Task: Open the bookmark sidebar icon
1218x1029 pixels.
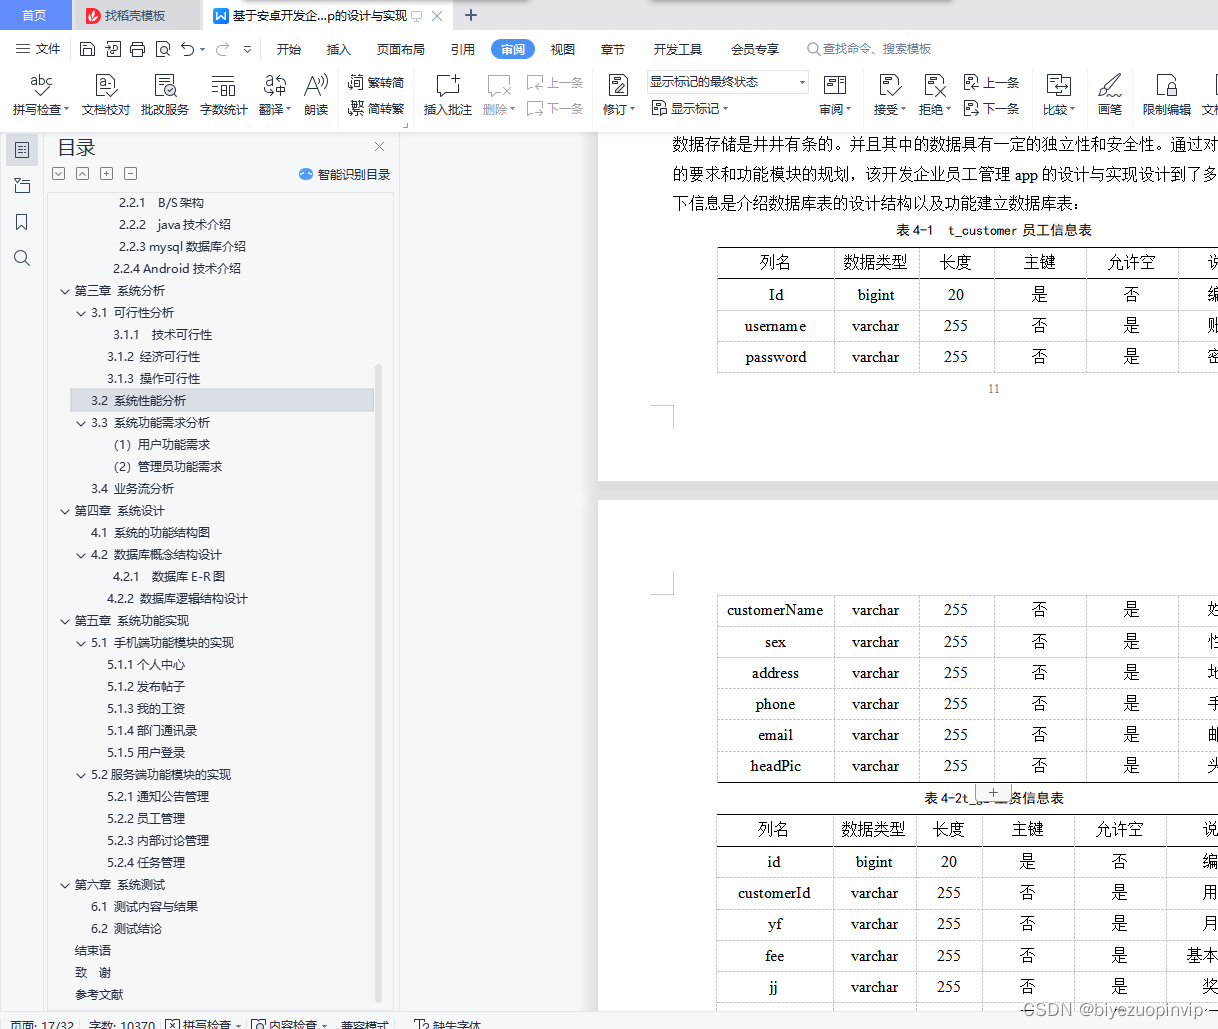Action: [x=22, y=222]
